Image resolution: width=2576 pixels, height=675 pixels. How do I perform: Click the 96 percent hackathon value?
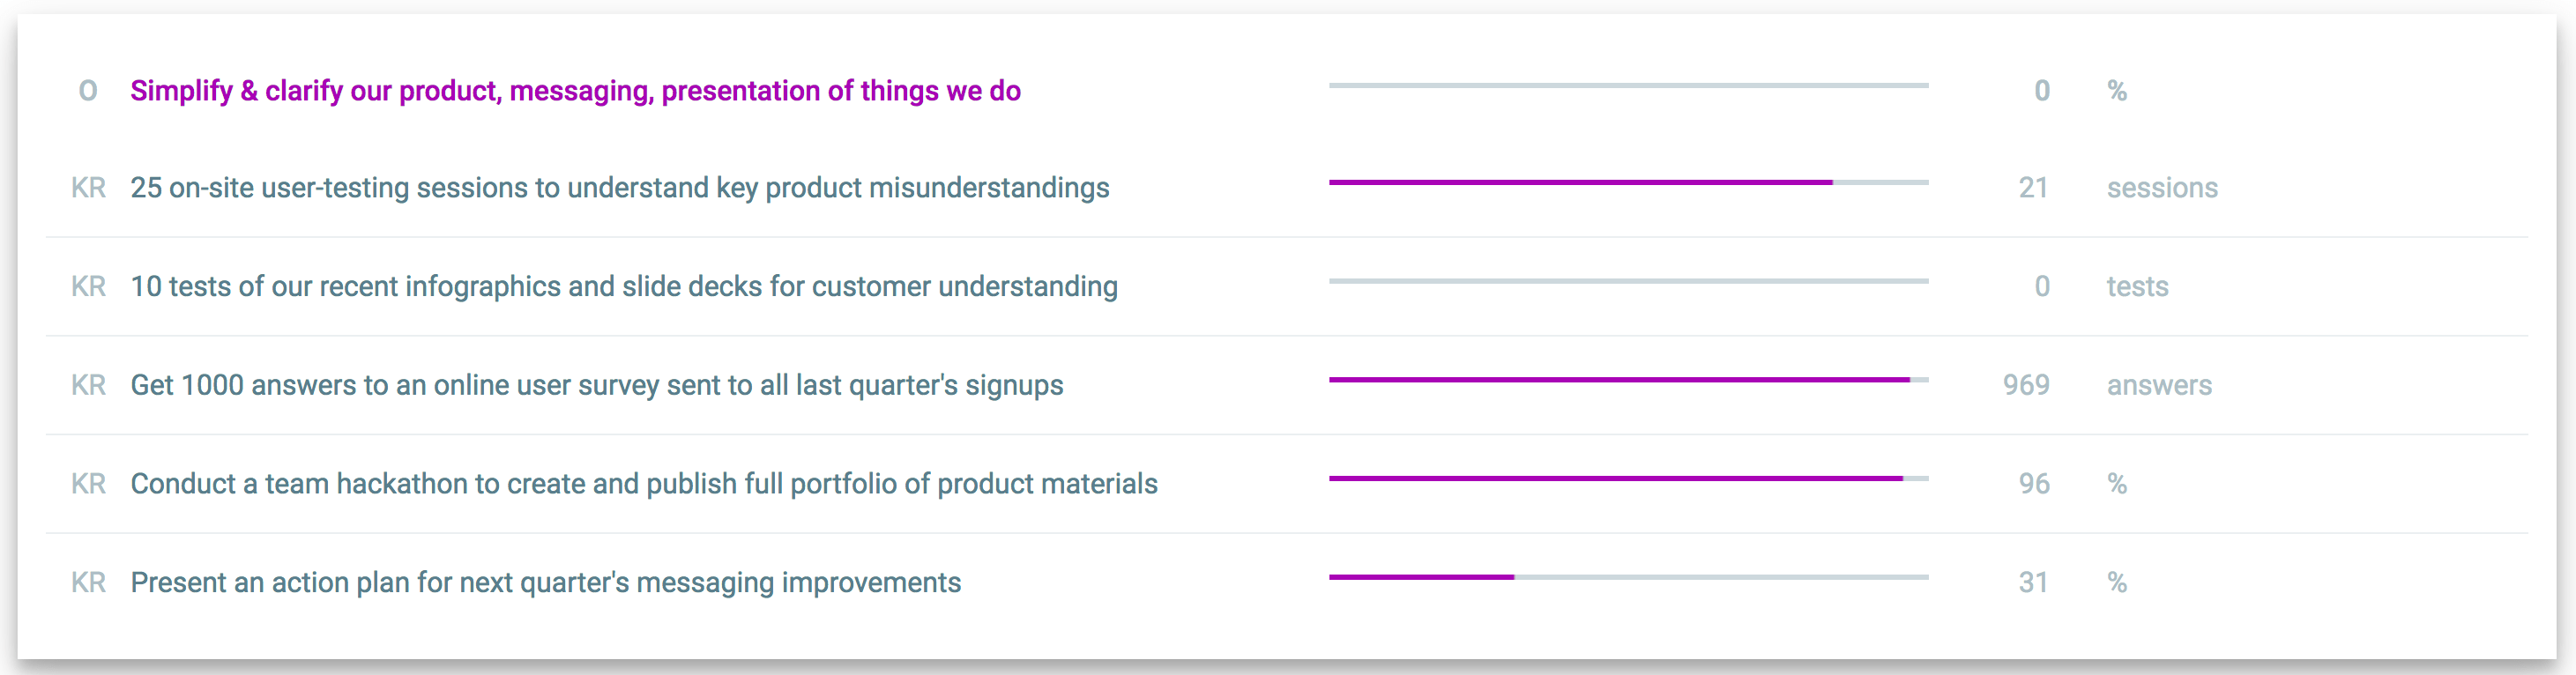2033,484
